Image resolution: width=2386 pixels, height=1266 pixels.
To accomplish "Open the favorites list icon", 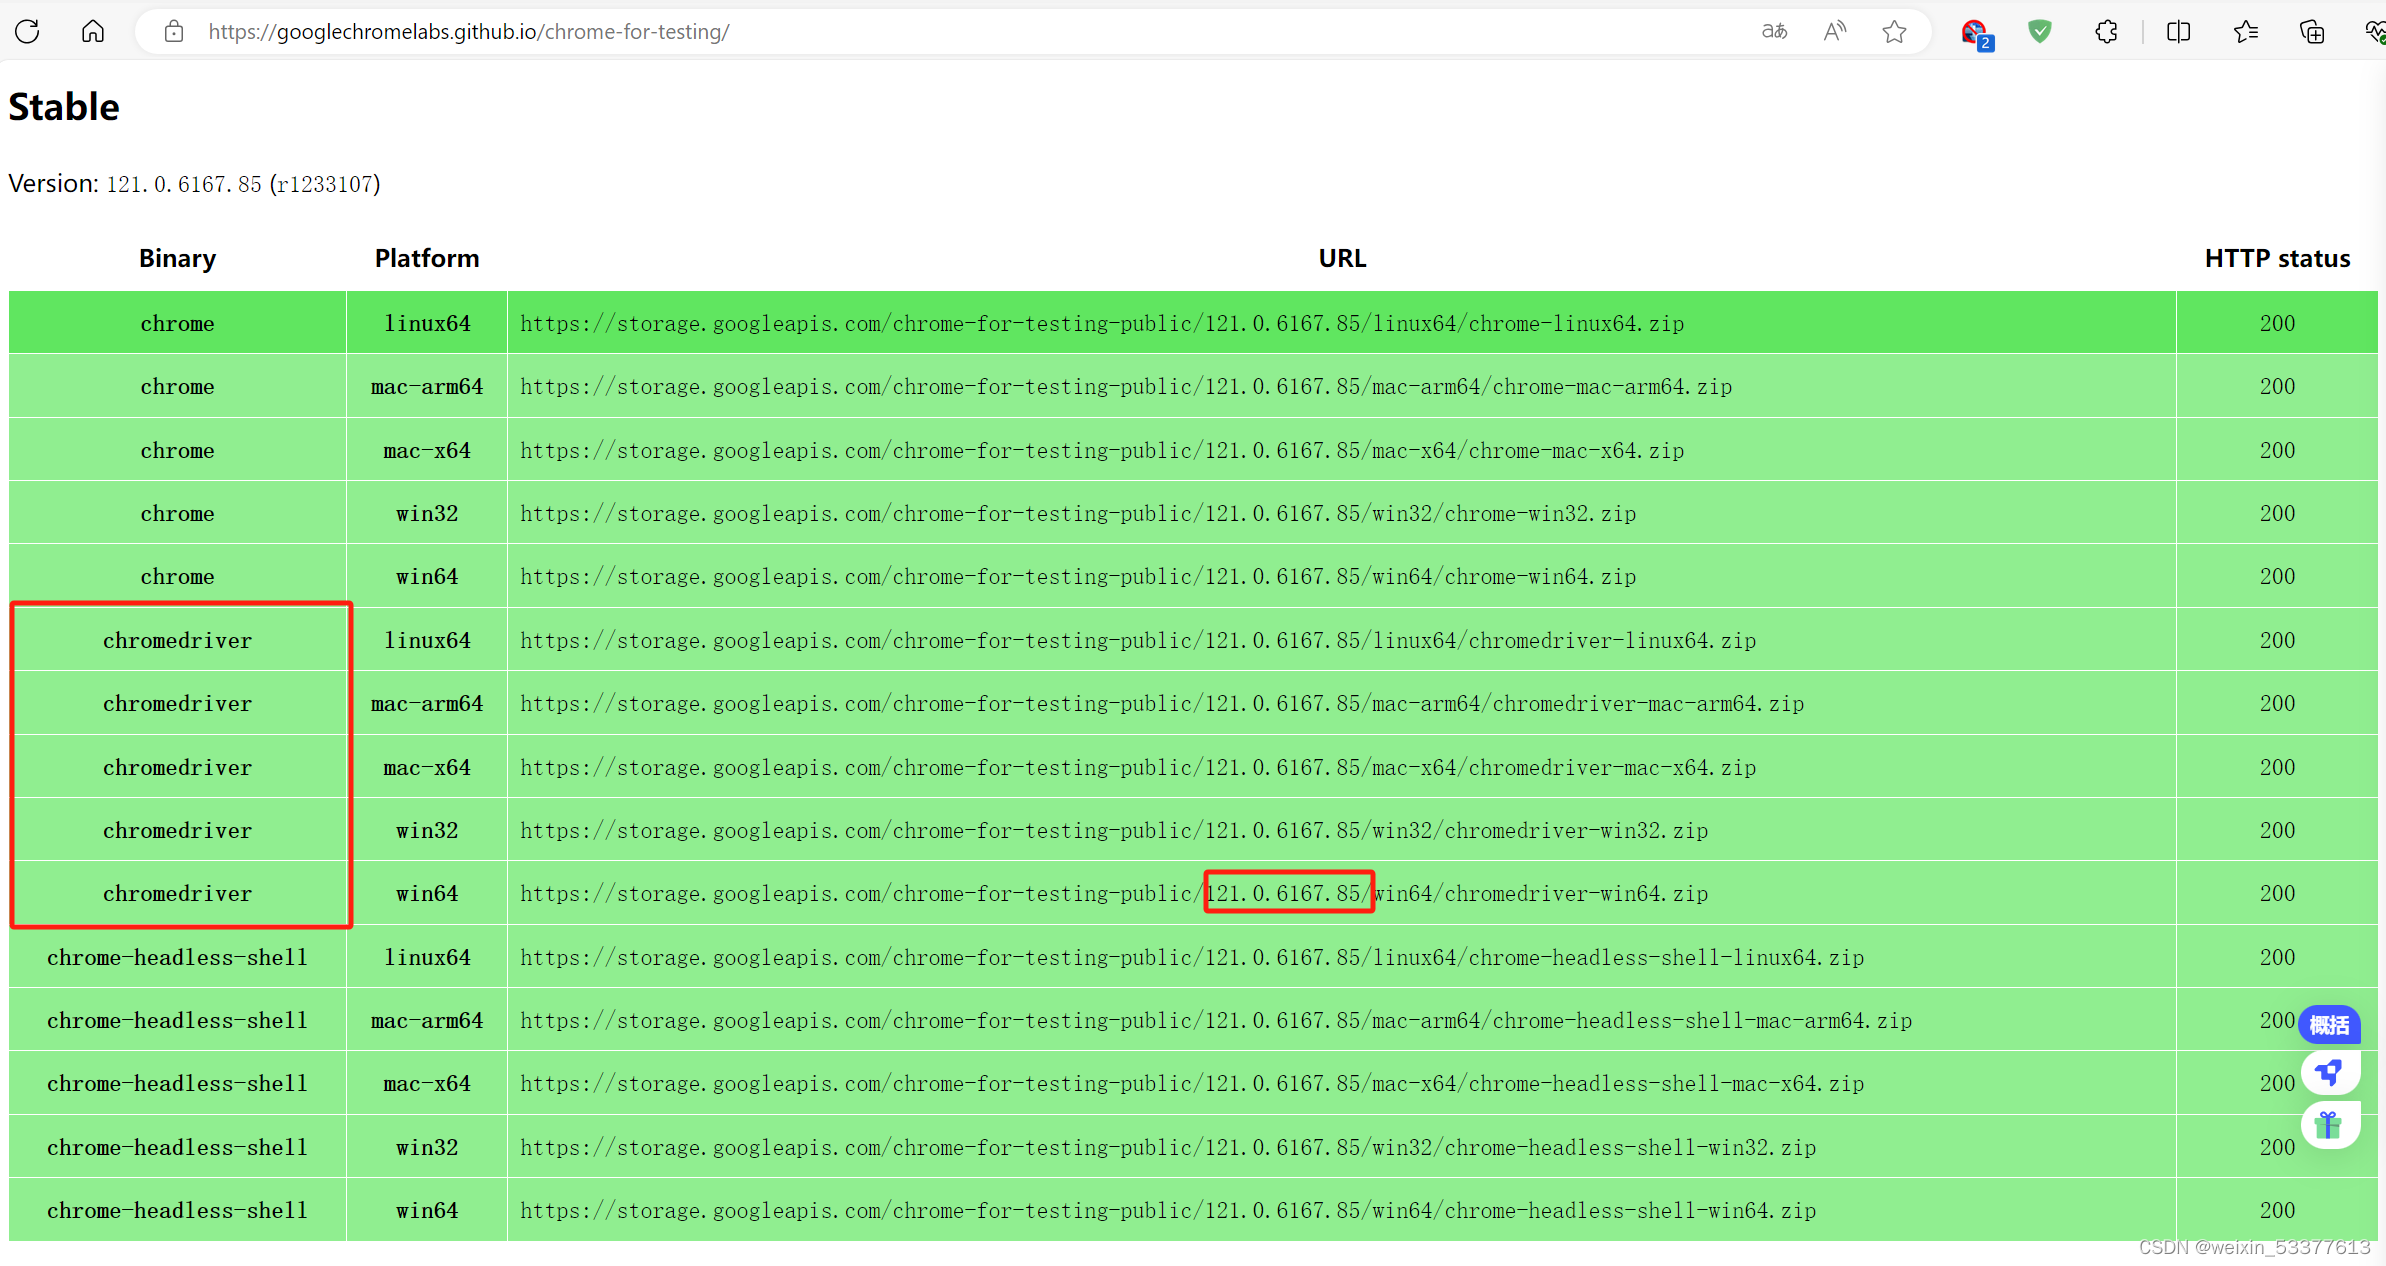I will click(x=2246, y=31).
